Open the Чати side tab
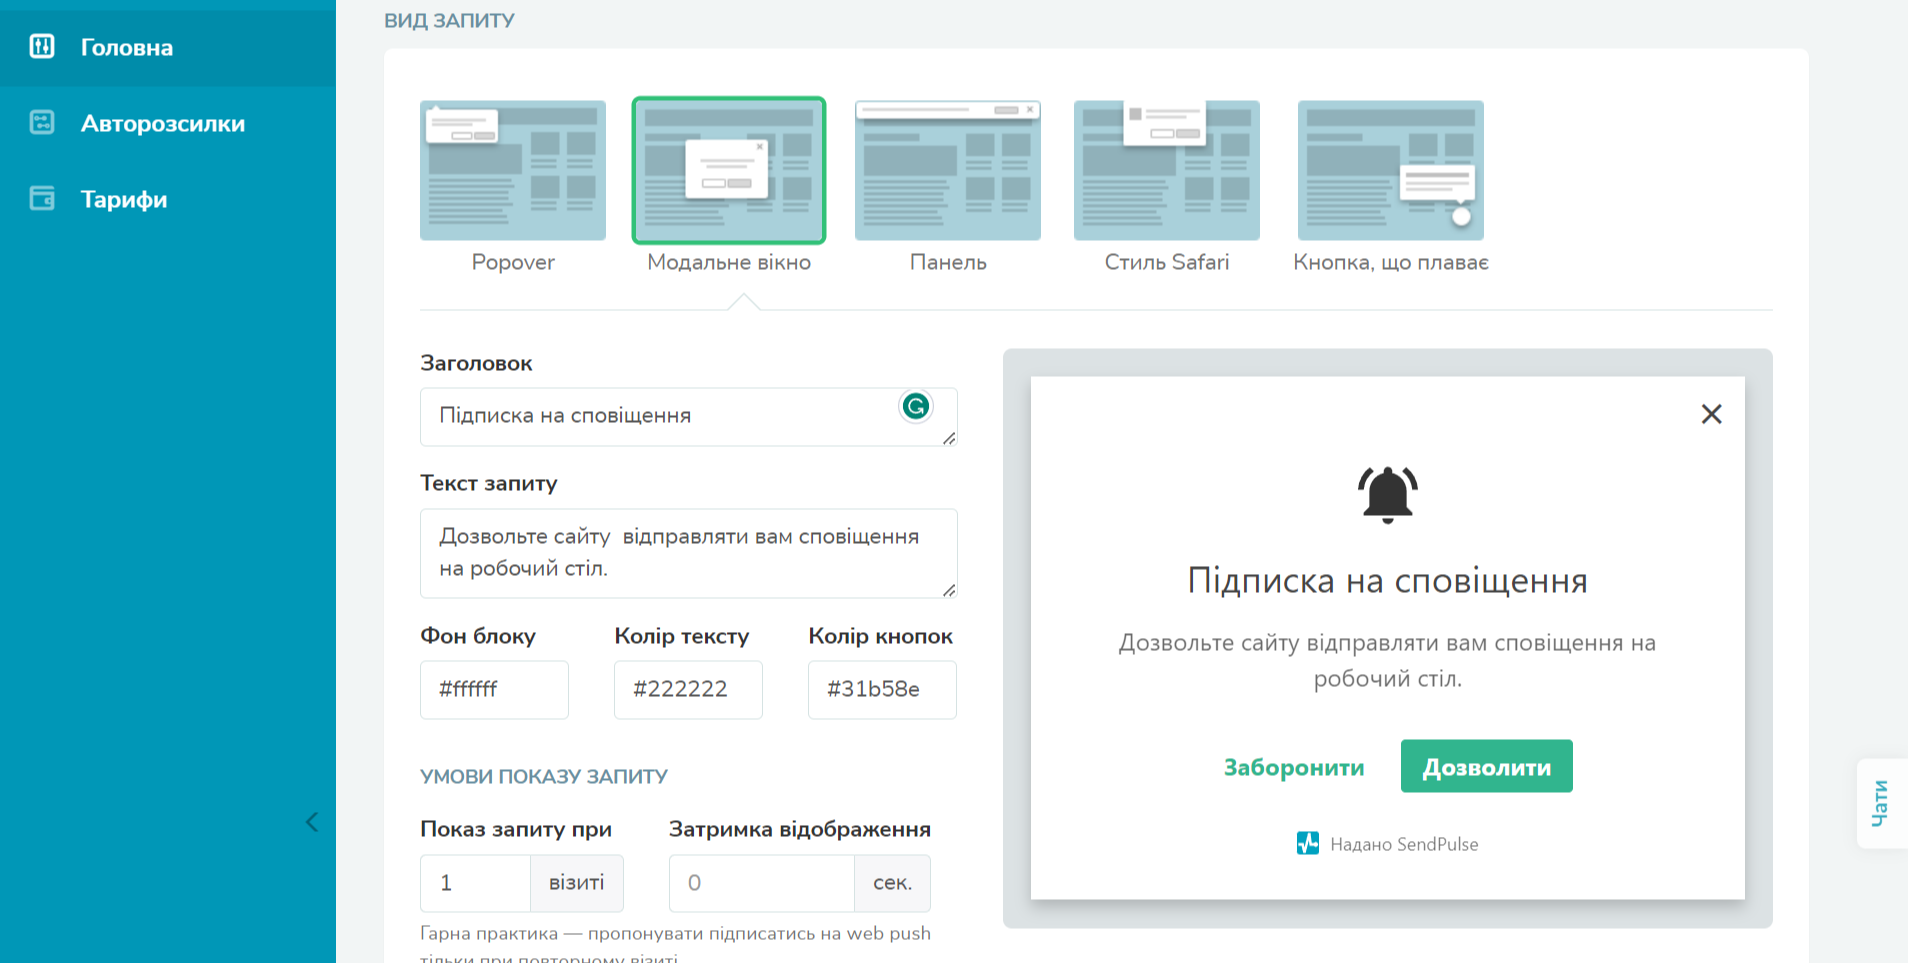Viewport: 1908px width, 963px height. tap(1881, 803)
